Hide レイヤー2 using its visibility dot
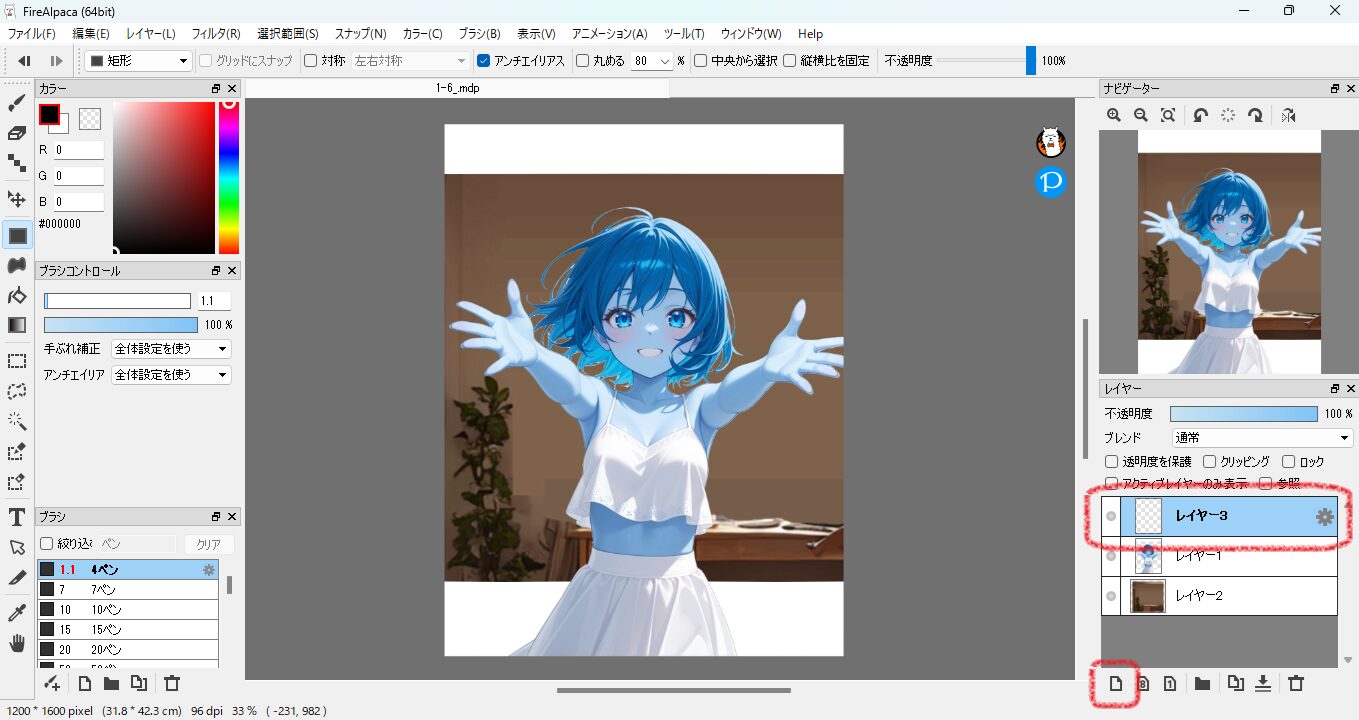 pyautogui.click(x=1111, y=596)
